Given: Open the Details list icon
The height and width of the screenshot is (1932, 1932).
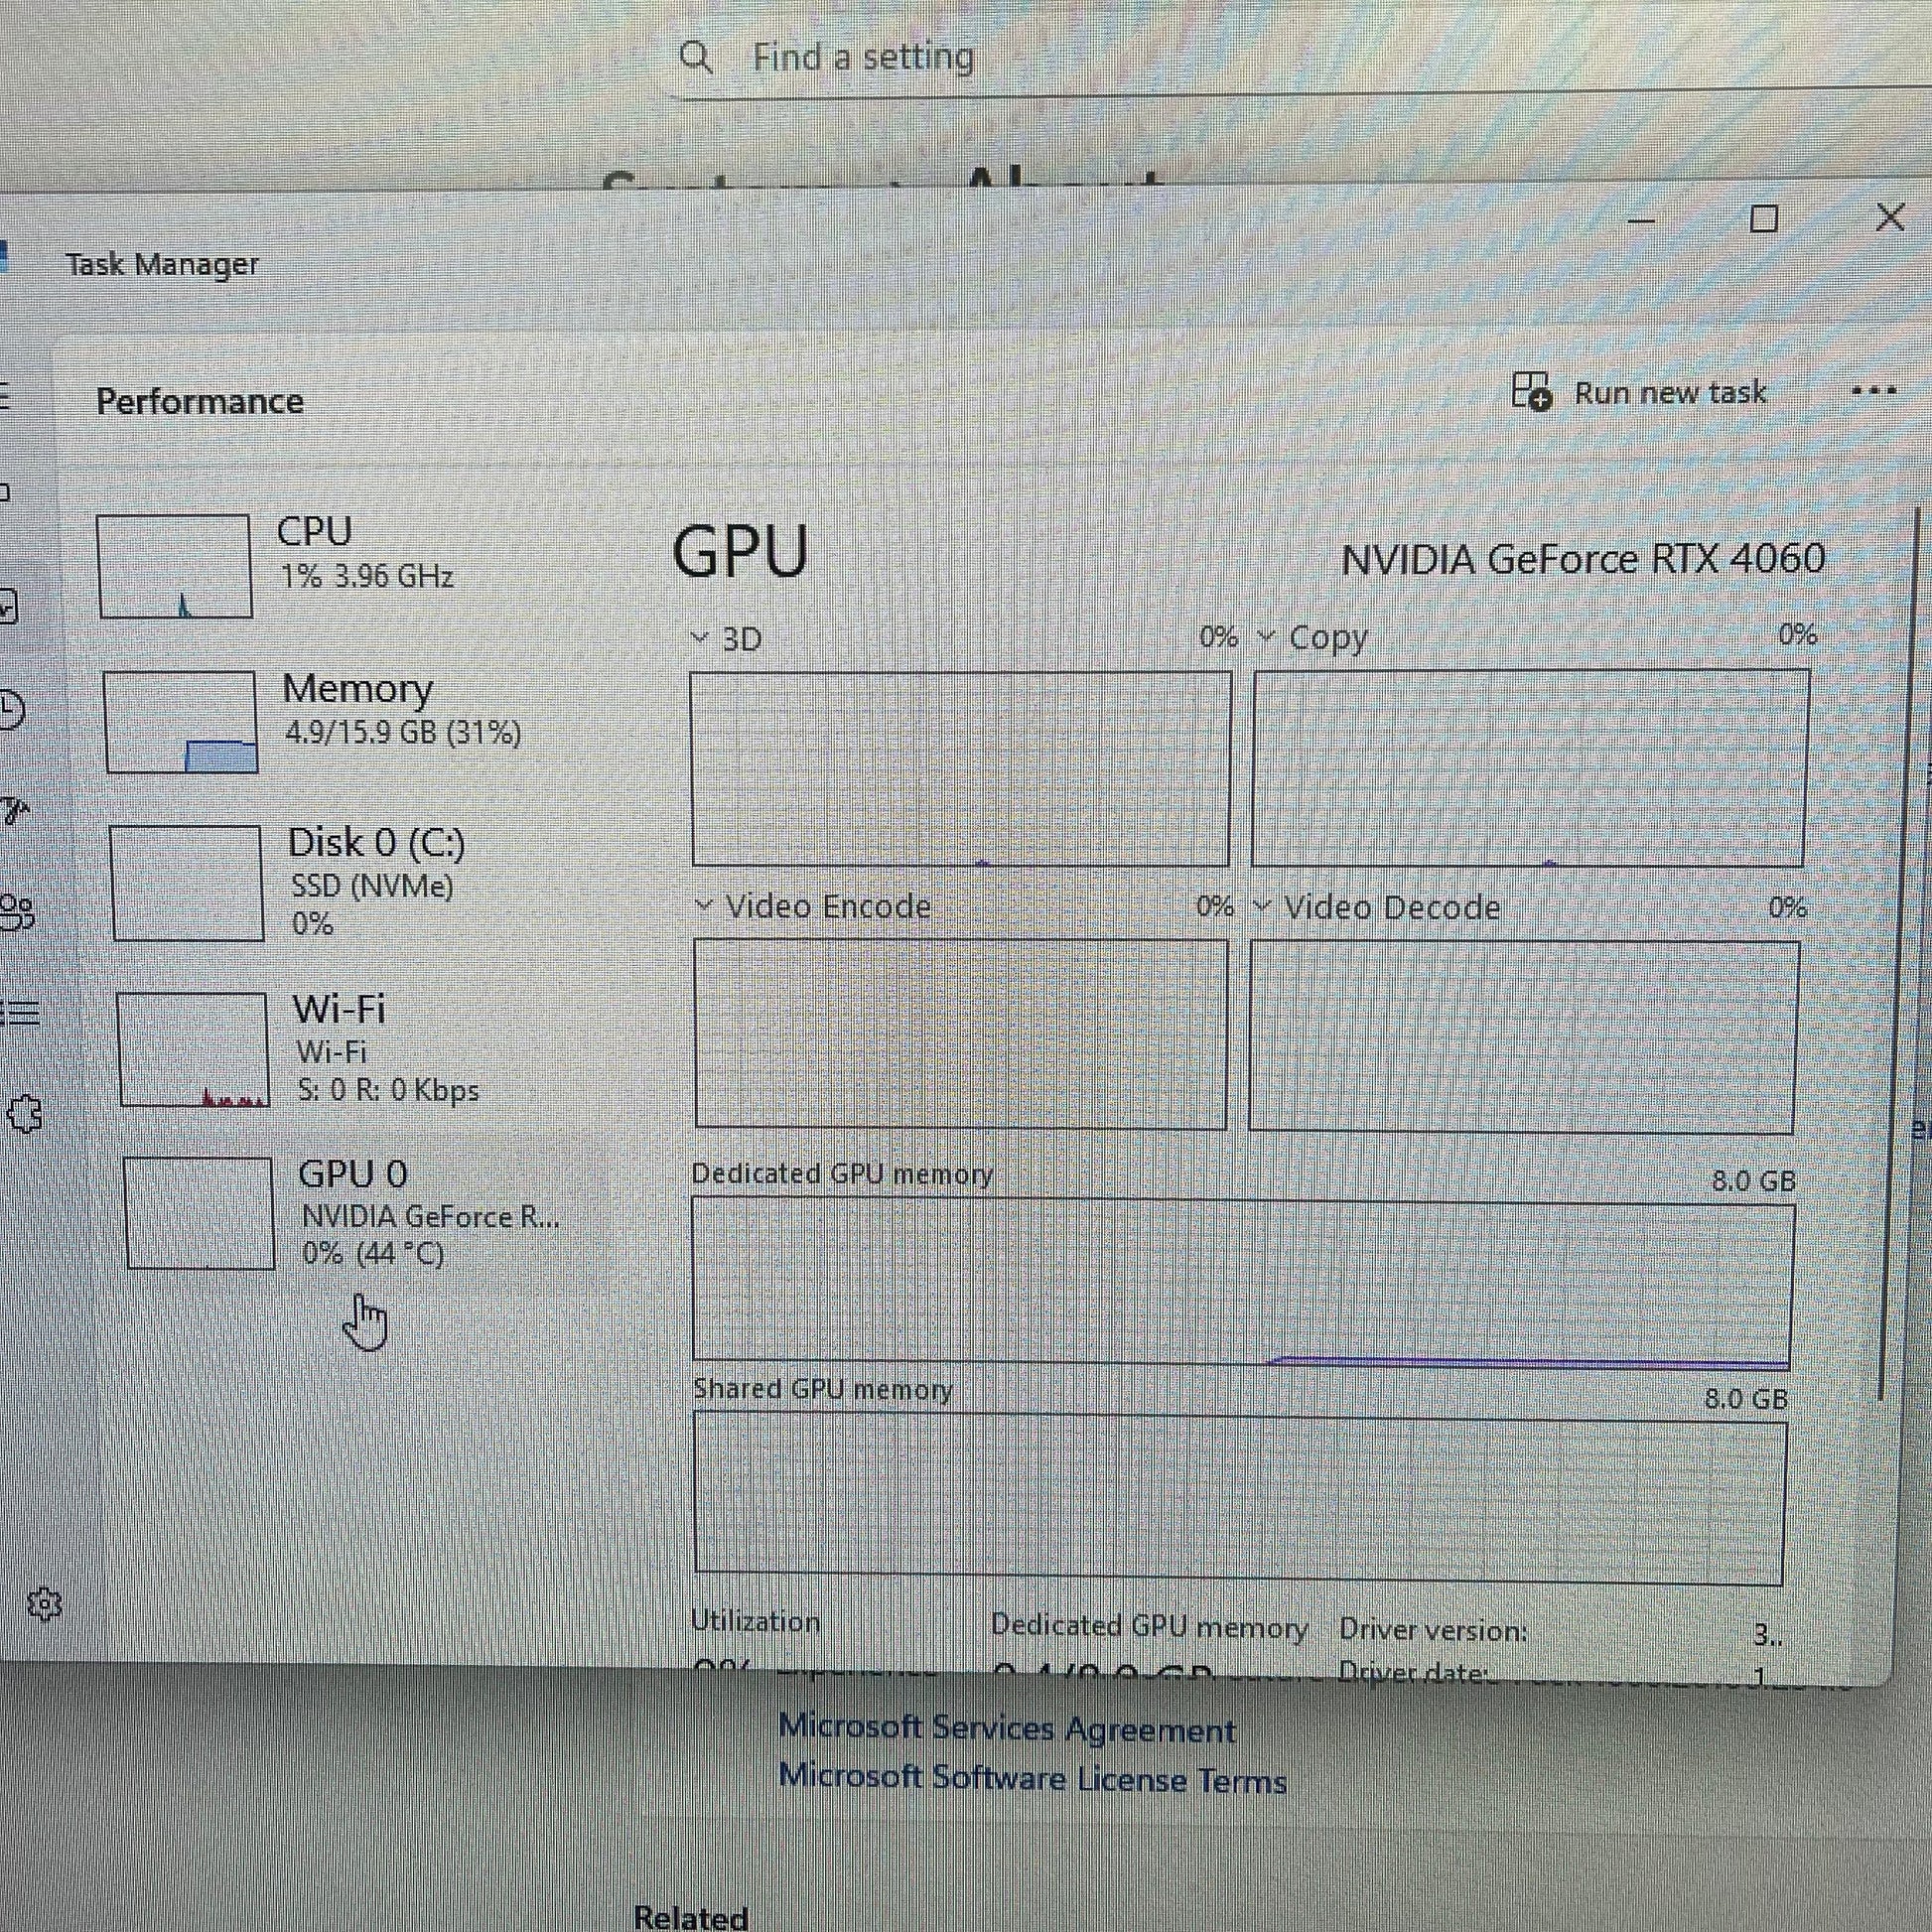Looking at the screenshot, I should click(20, 1013).
